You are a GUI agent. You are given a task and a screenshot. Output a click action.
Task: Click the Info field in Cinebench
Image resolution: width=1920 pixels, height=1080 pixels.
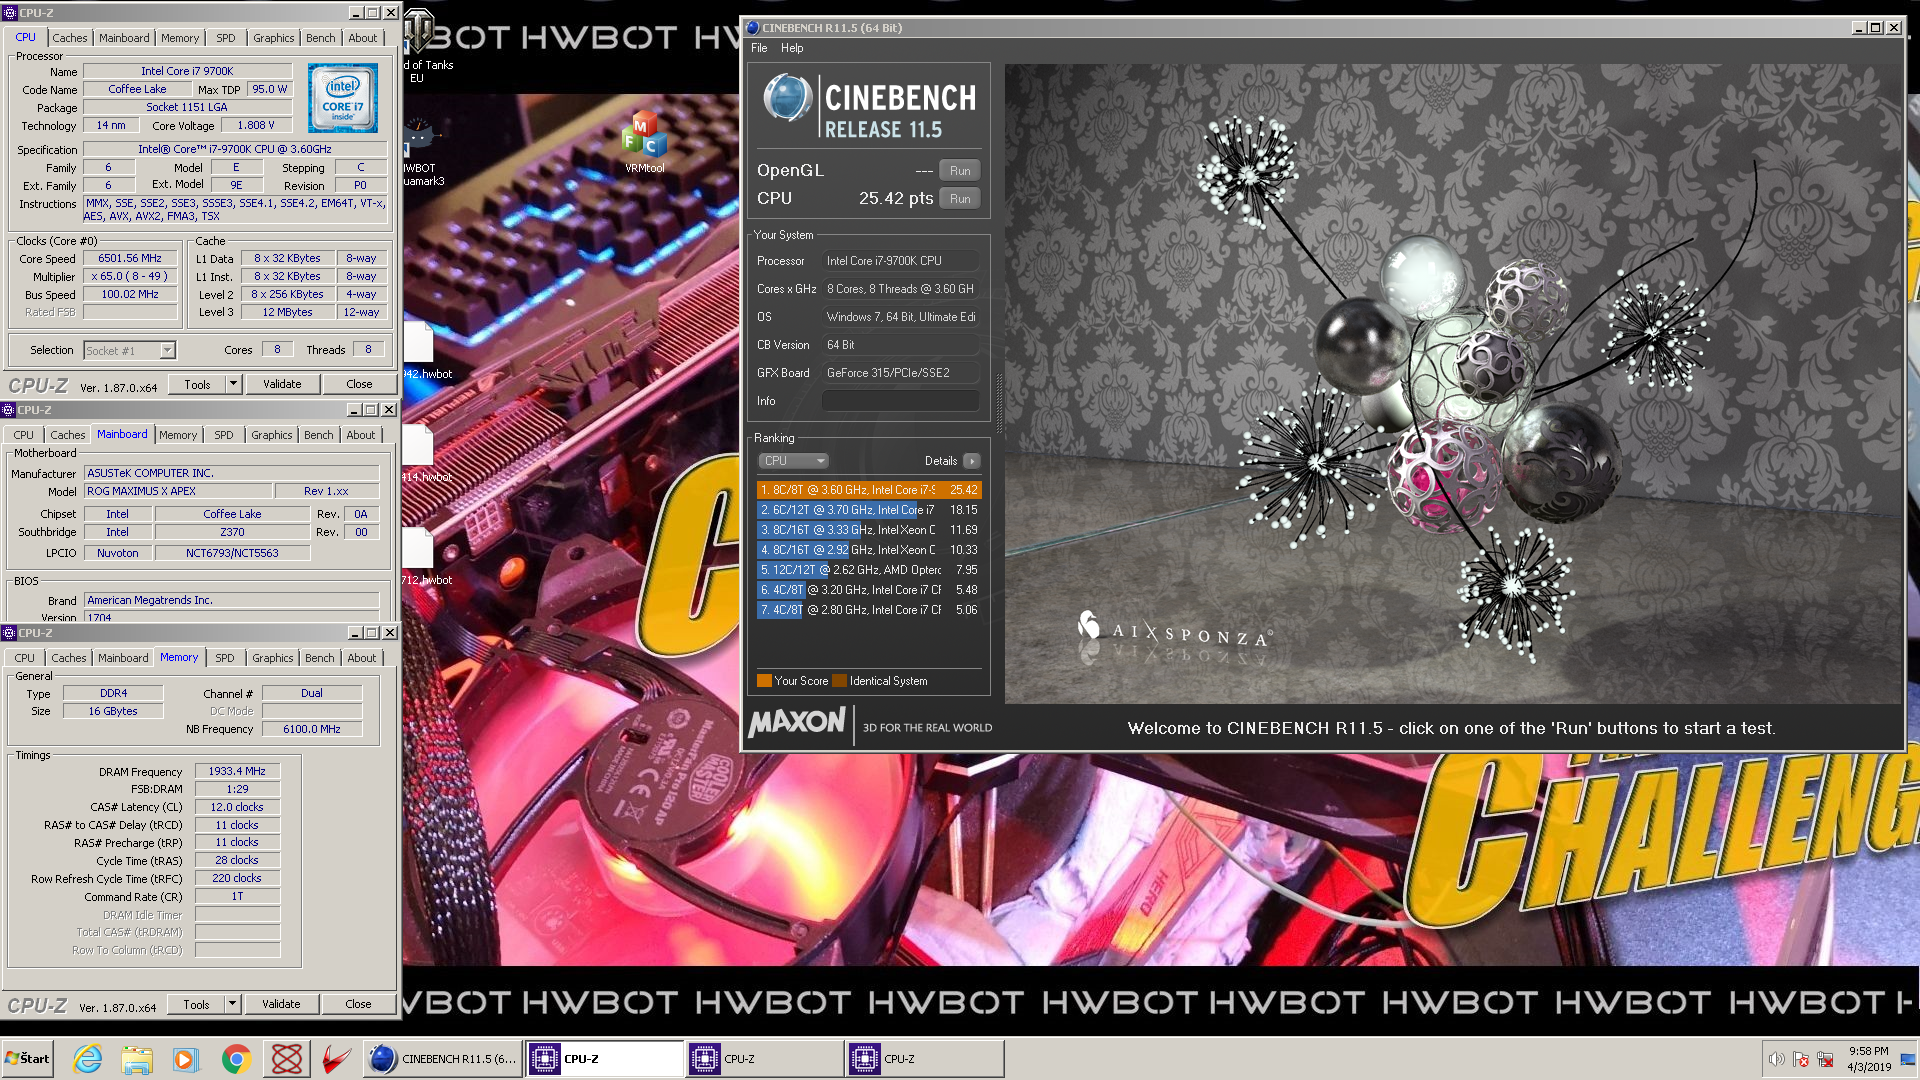point(900,401)
